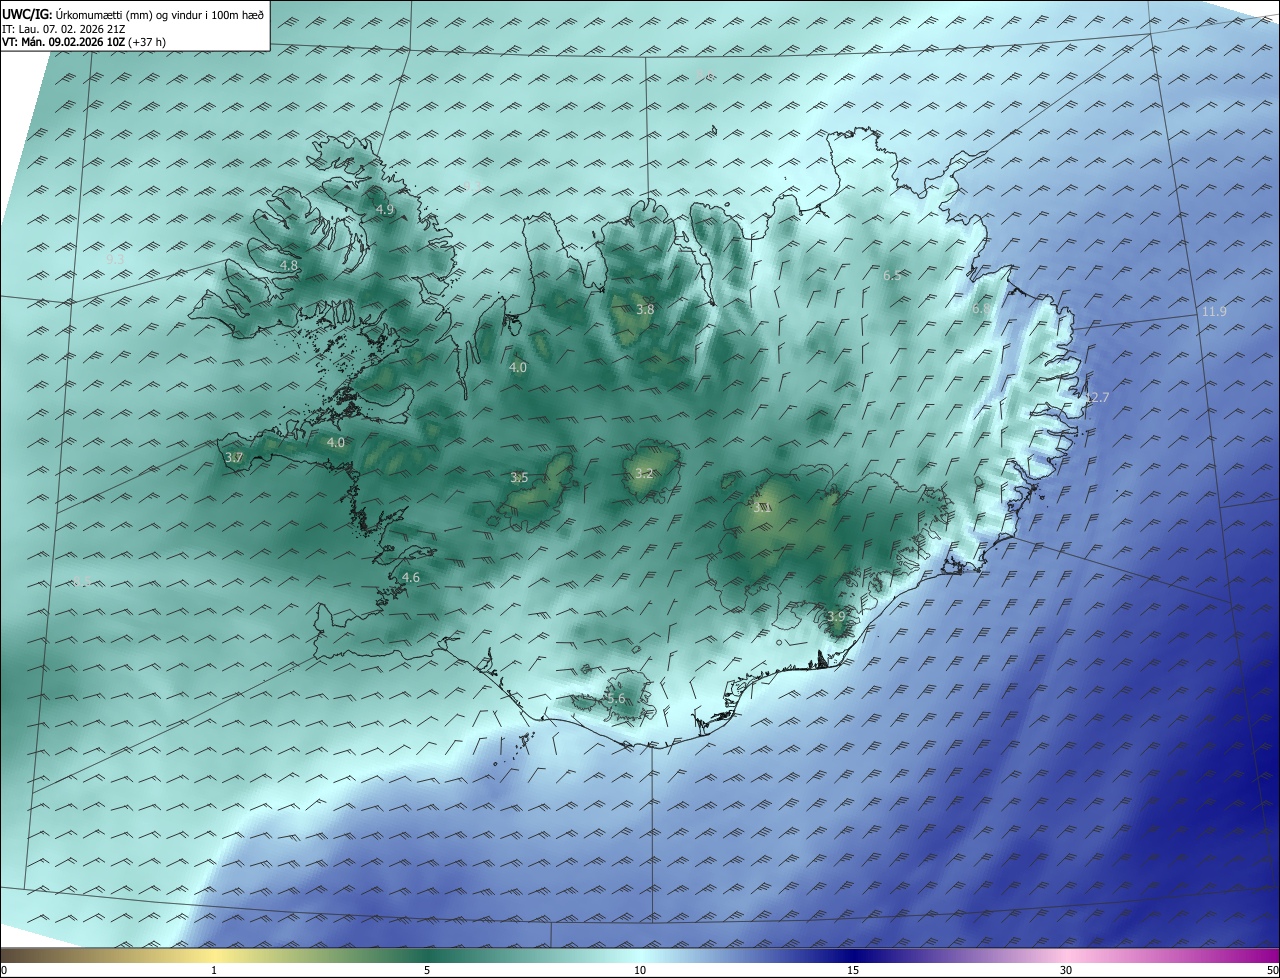Click the 'VT: Mán. 09.02.2026 10Z' line
1280x978 pixels.
(x=84, y=42)
